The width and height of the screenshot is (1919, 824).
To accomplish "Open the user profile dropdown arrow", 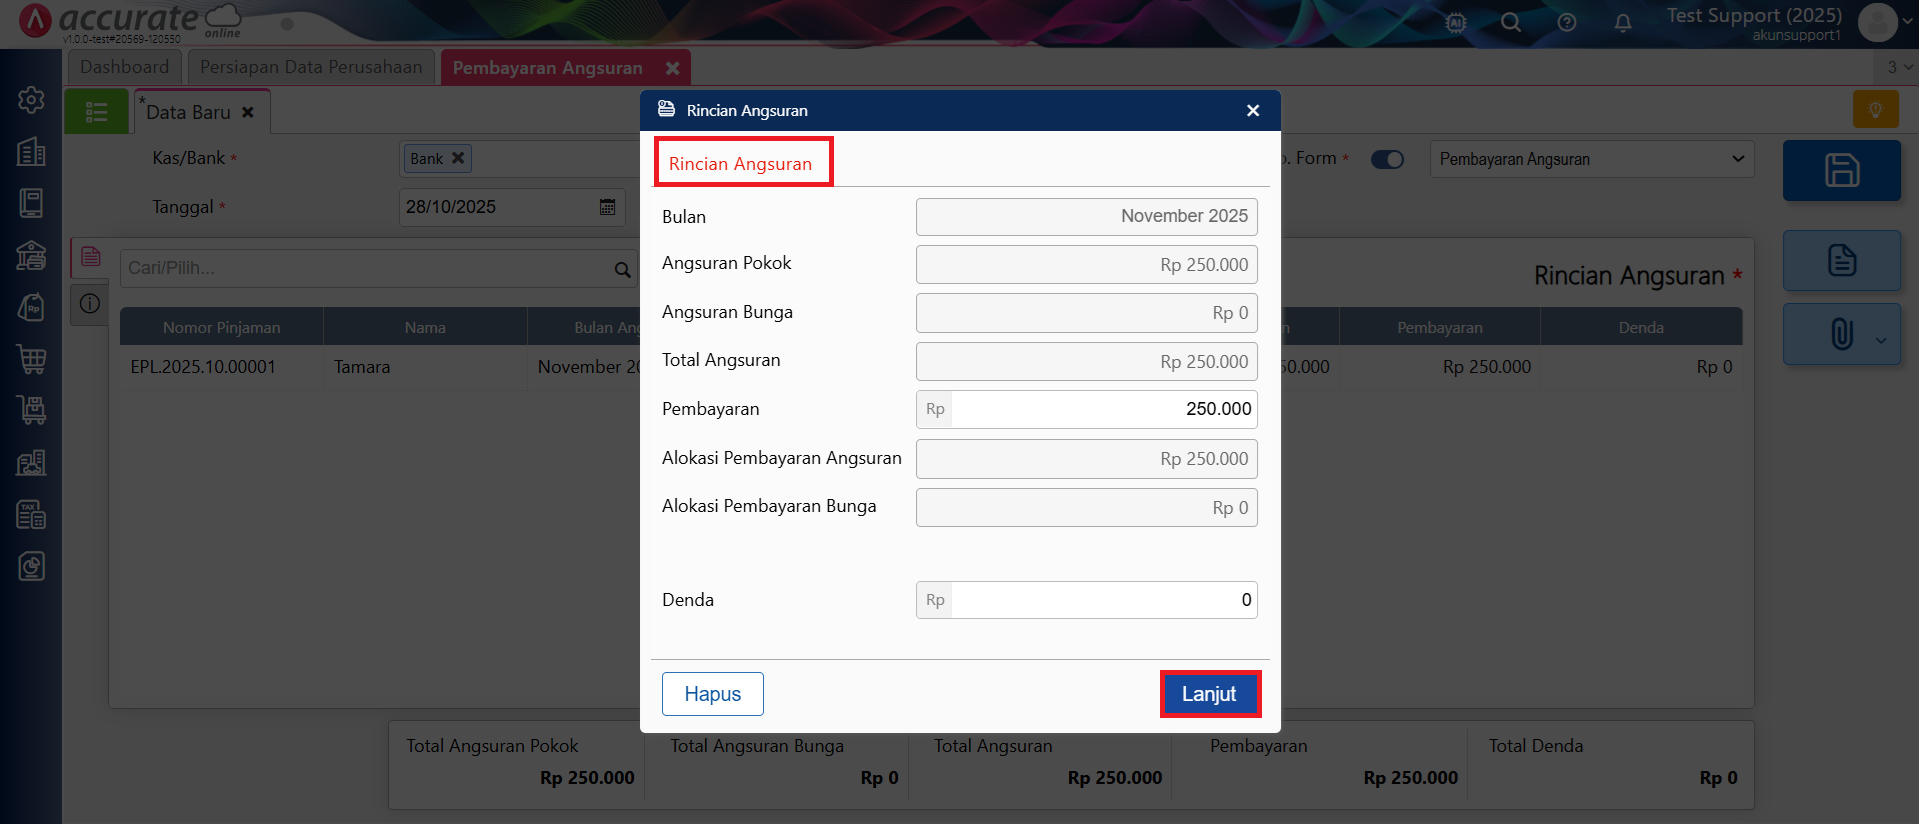I will click(x=1908, y=20).
